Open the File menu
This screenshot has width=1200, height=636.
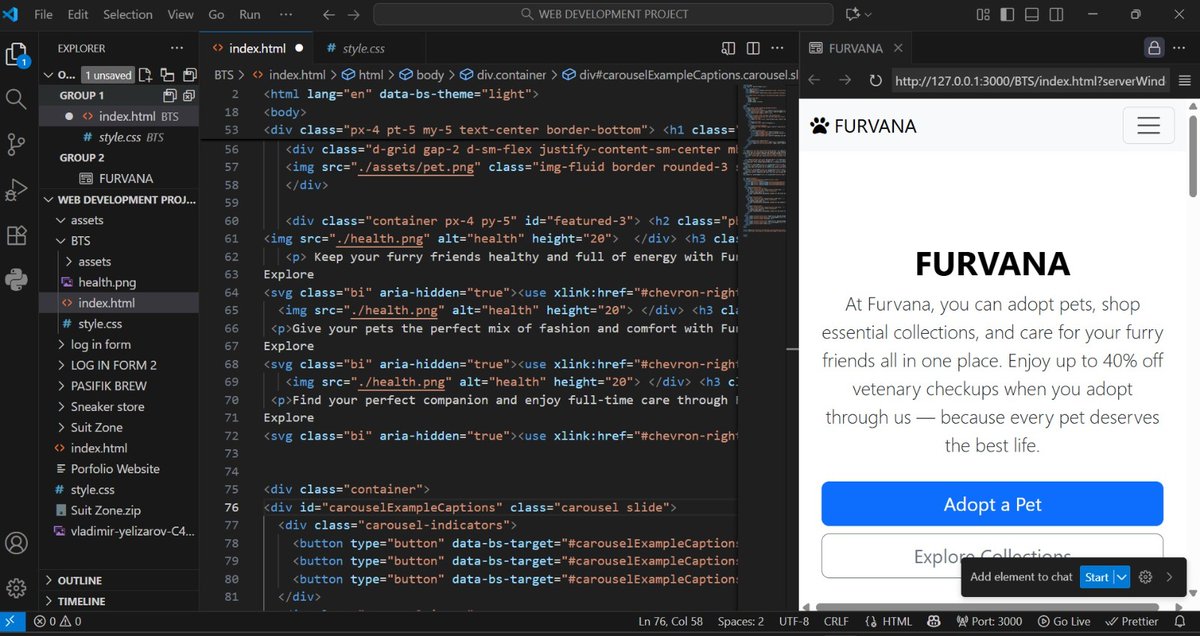44,15
